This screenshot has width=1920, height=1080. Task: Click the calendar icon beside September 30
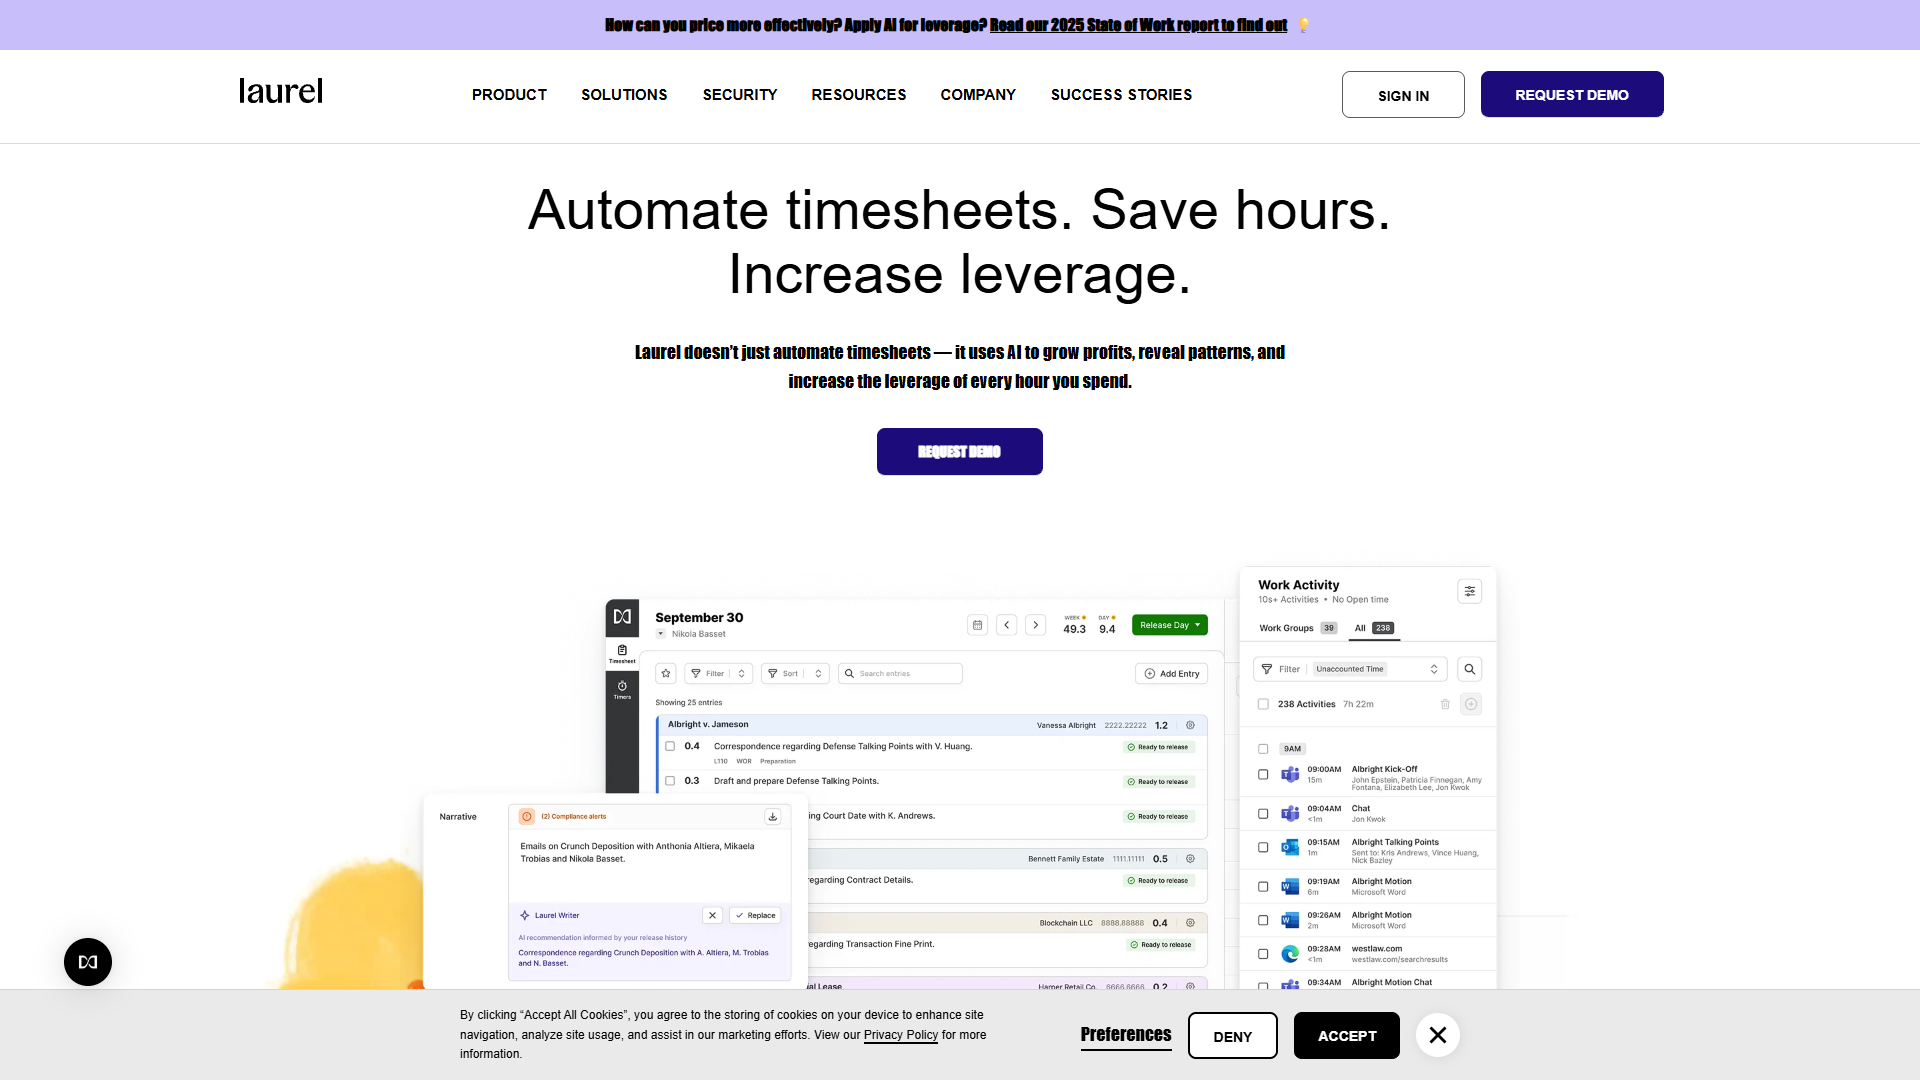[977, 625]
